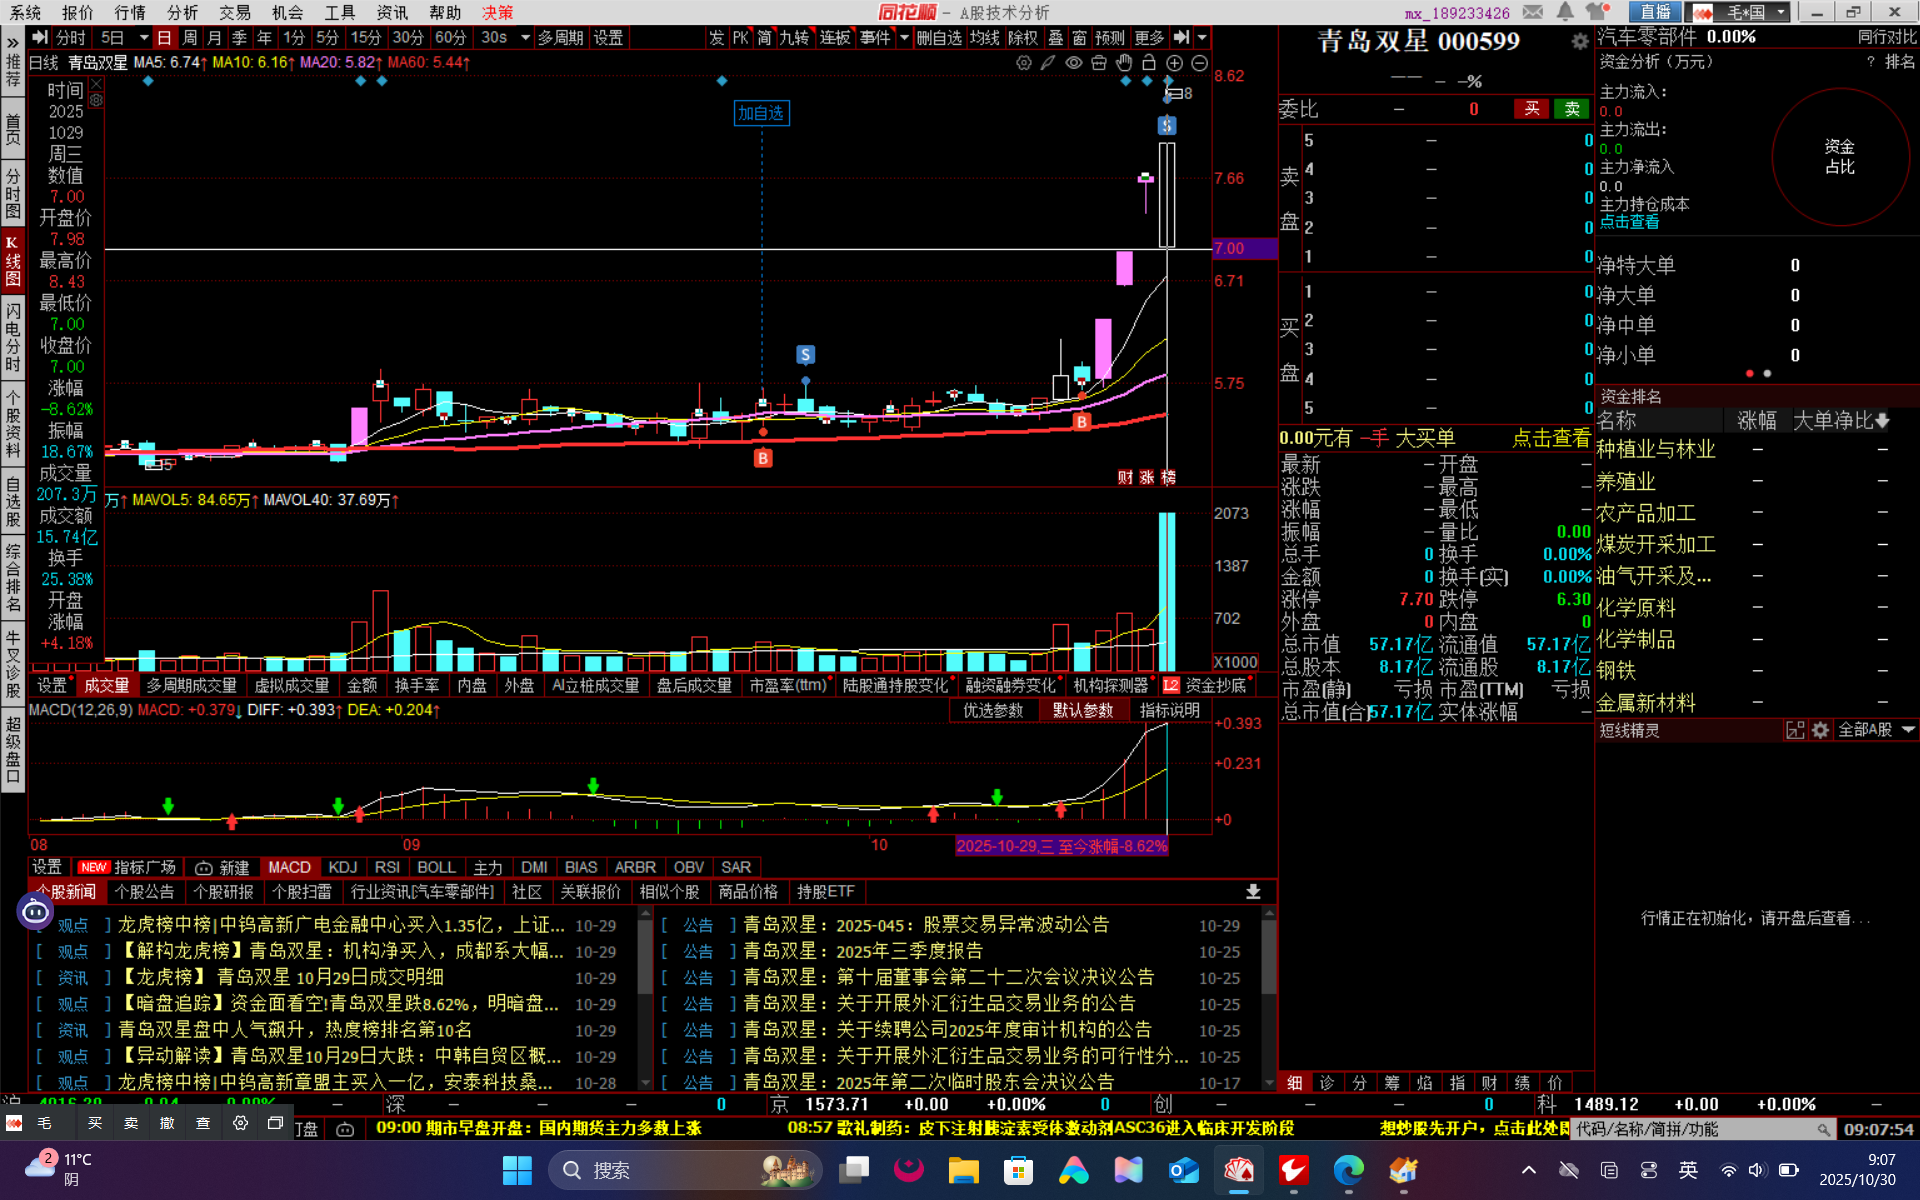Click the 点击查看 link under 主力持仓成本
1920x1200 pixels.
(1629, 222)
